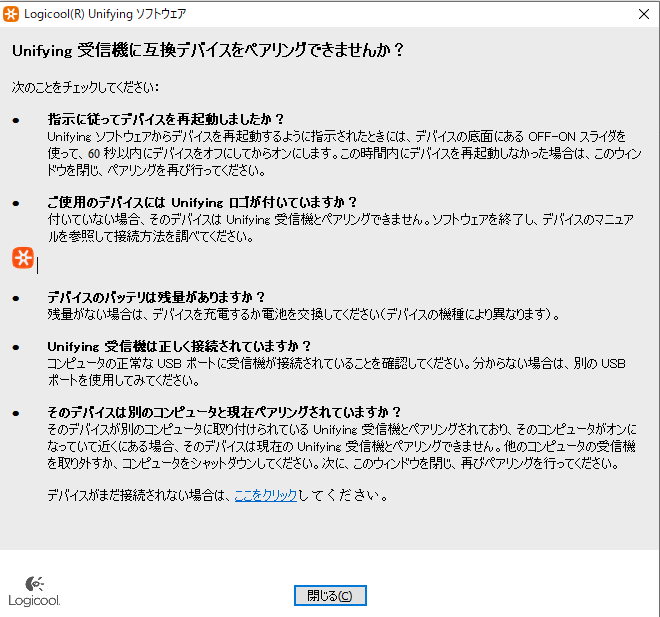Click the orange Unifying logo under the second bullet
The image size is (660, 617).
(23, 258)
